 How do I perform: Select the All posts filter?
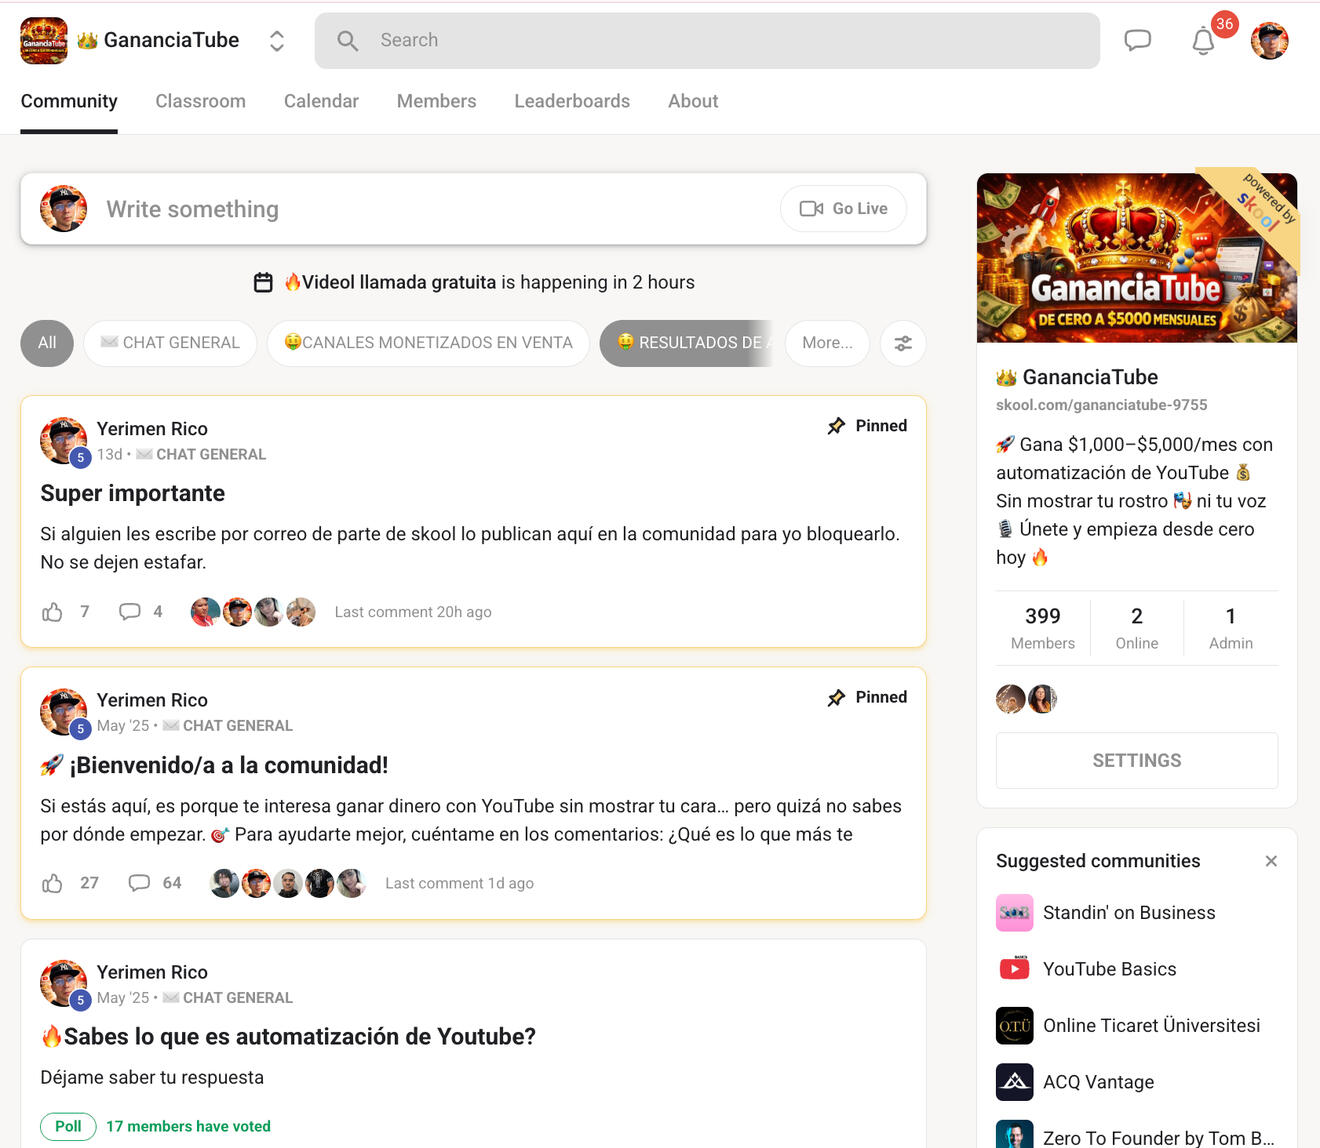pyautogui.click(x=47, y=343)
